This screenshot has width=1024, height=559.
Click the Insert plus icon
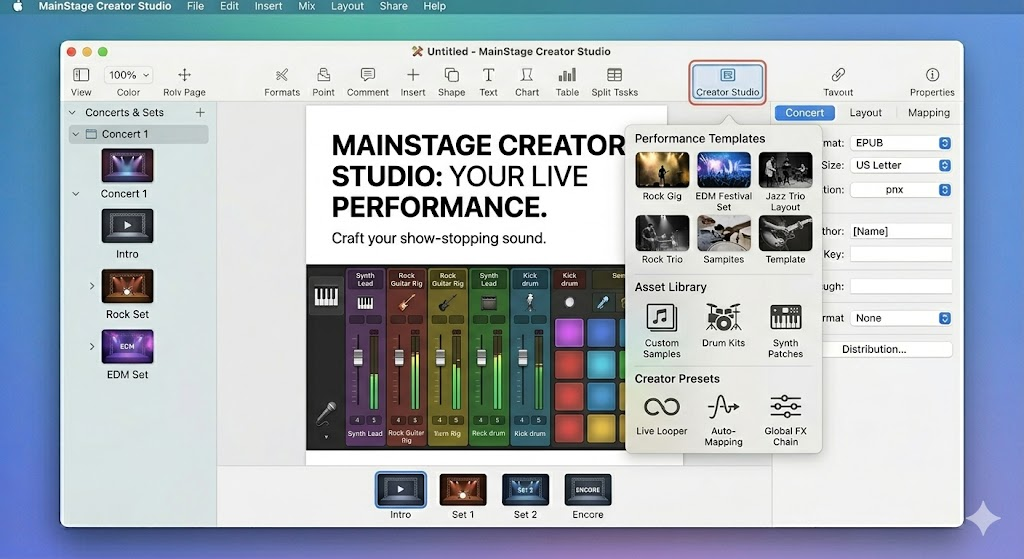[x=413, y=74]
